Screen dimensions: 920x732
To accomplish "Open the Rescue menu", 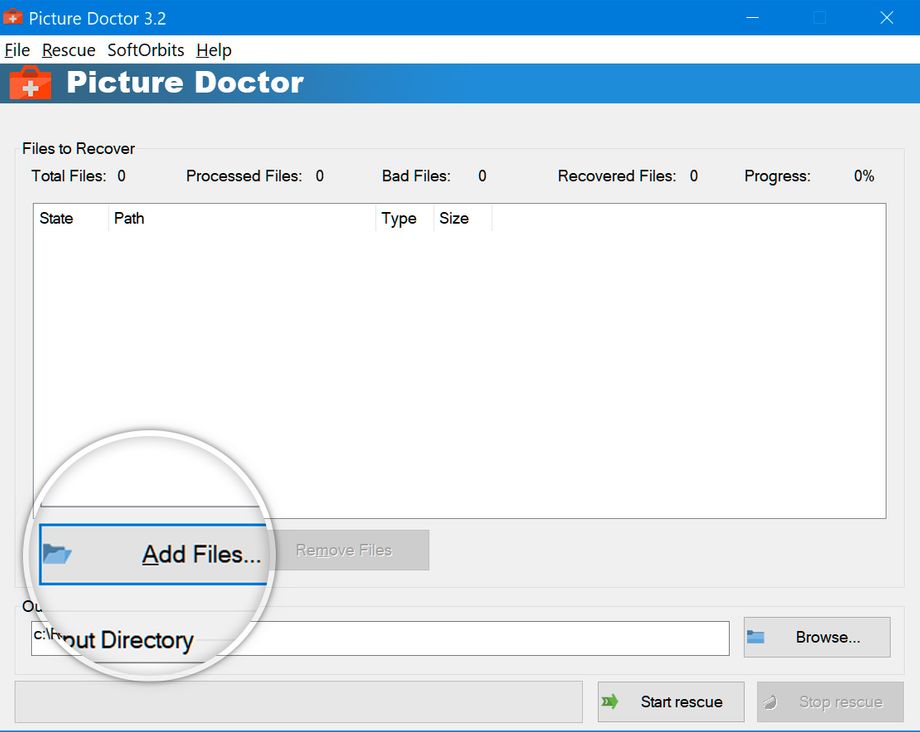I will click(69, 50).
